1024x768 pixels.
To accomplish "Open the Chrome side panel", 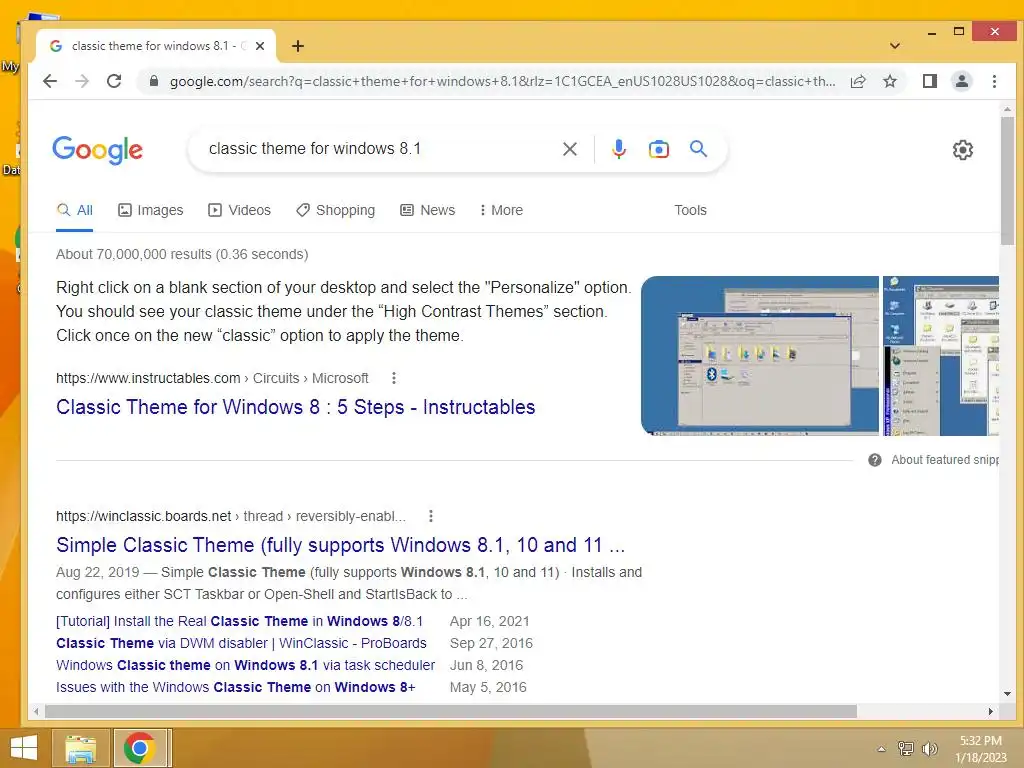I will pyautogui.click(x=929, y=81).
